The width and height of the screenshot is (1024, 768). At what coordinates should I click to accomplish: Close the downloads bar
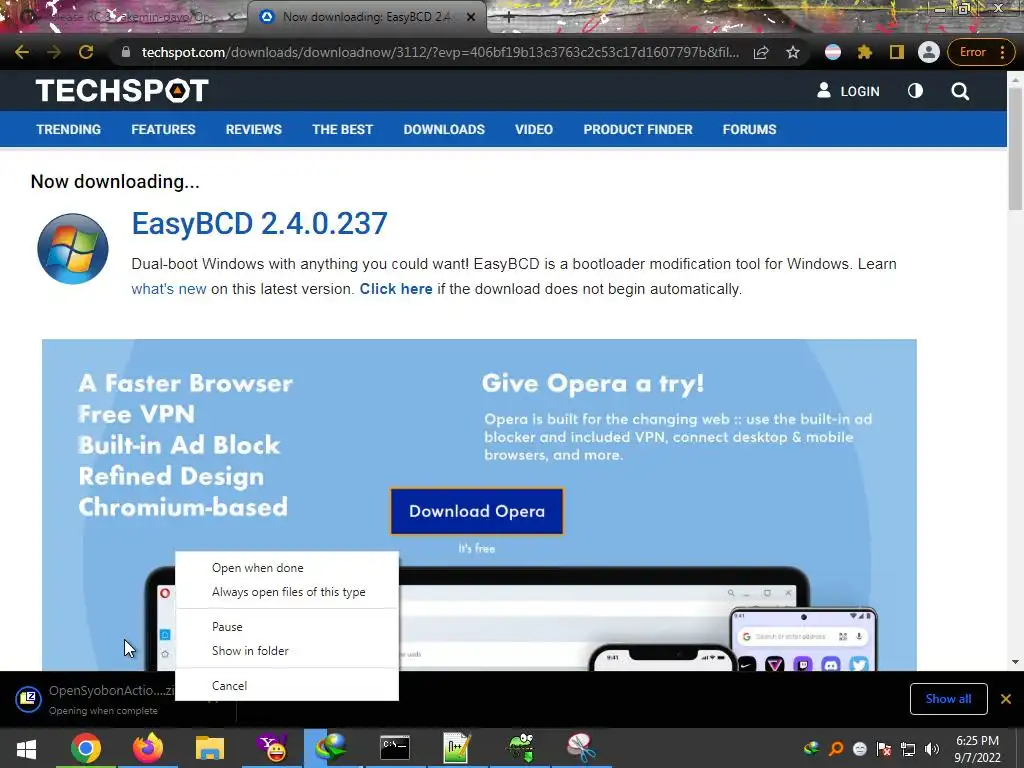coord(1006,699)
